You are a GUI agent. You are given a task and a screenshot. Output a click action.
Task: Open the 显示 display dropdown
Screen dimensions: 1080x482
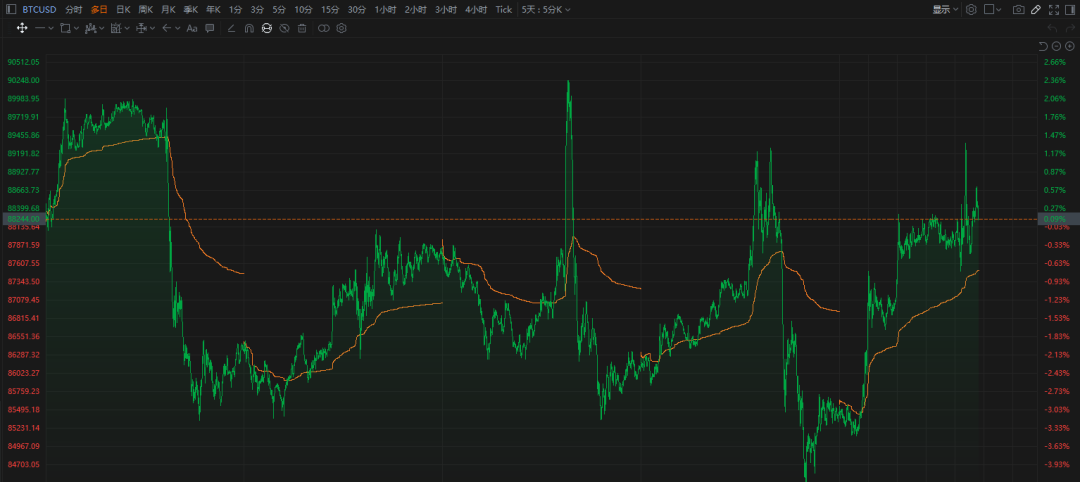(x=945, y=9)
